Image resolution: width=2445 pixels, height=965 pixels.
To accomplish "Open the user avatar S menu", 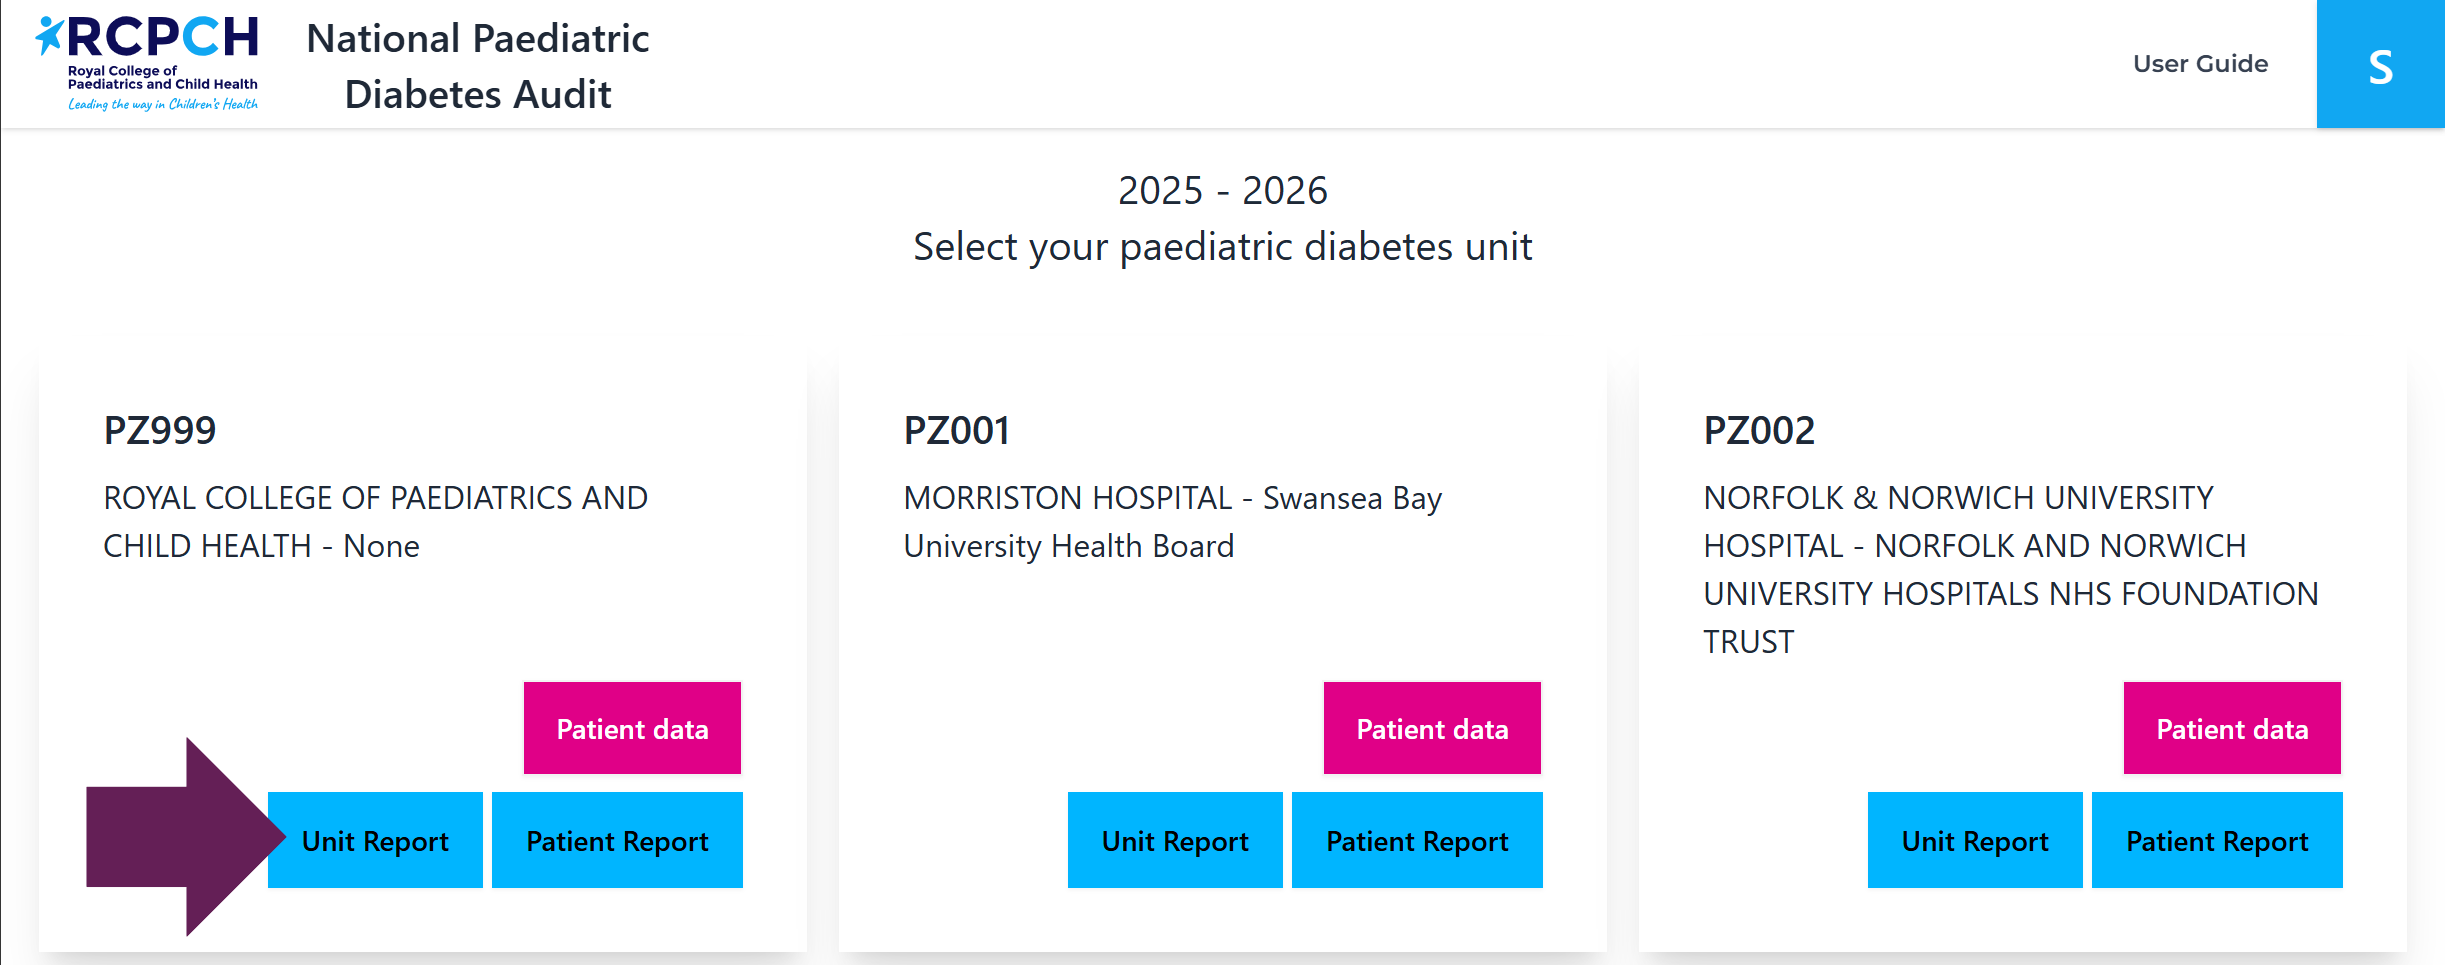I will click(2380, 65).
